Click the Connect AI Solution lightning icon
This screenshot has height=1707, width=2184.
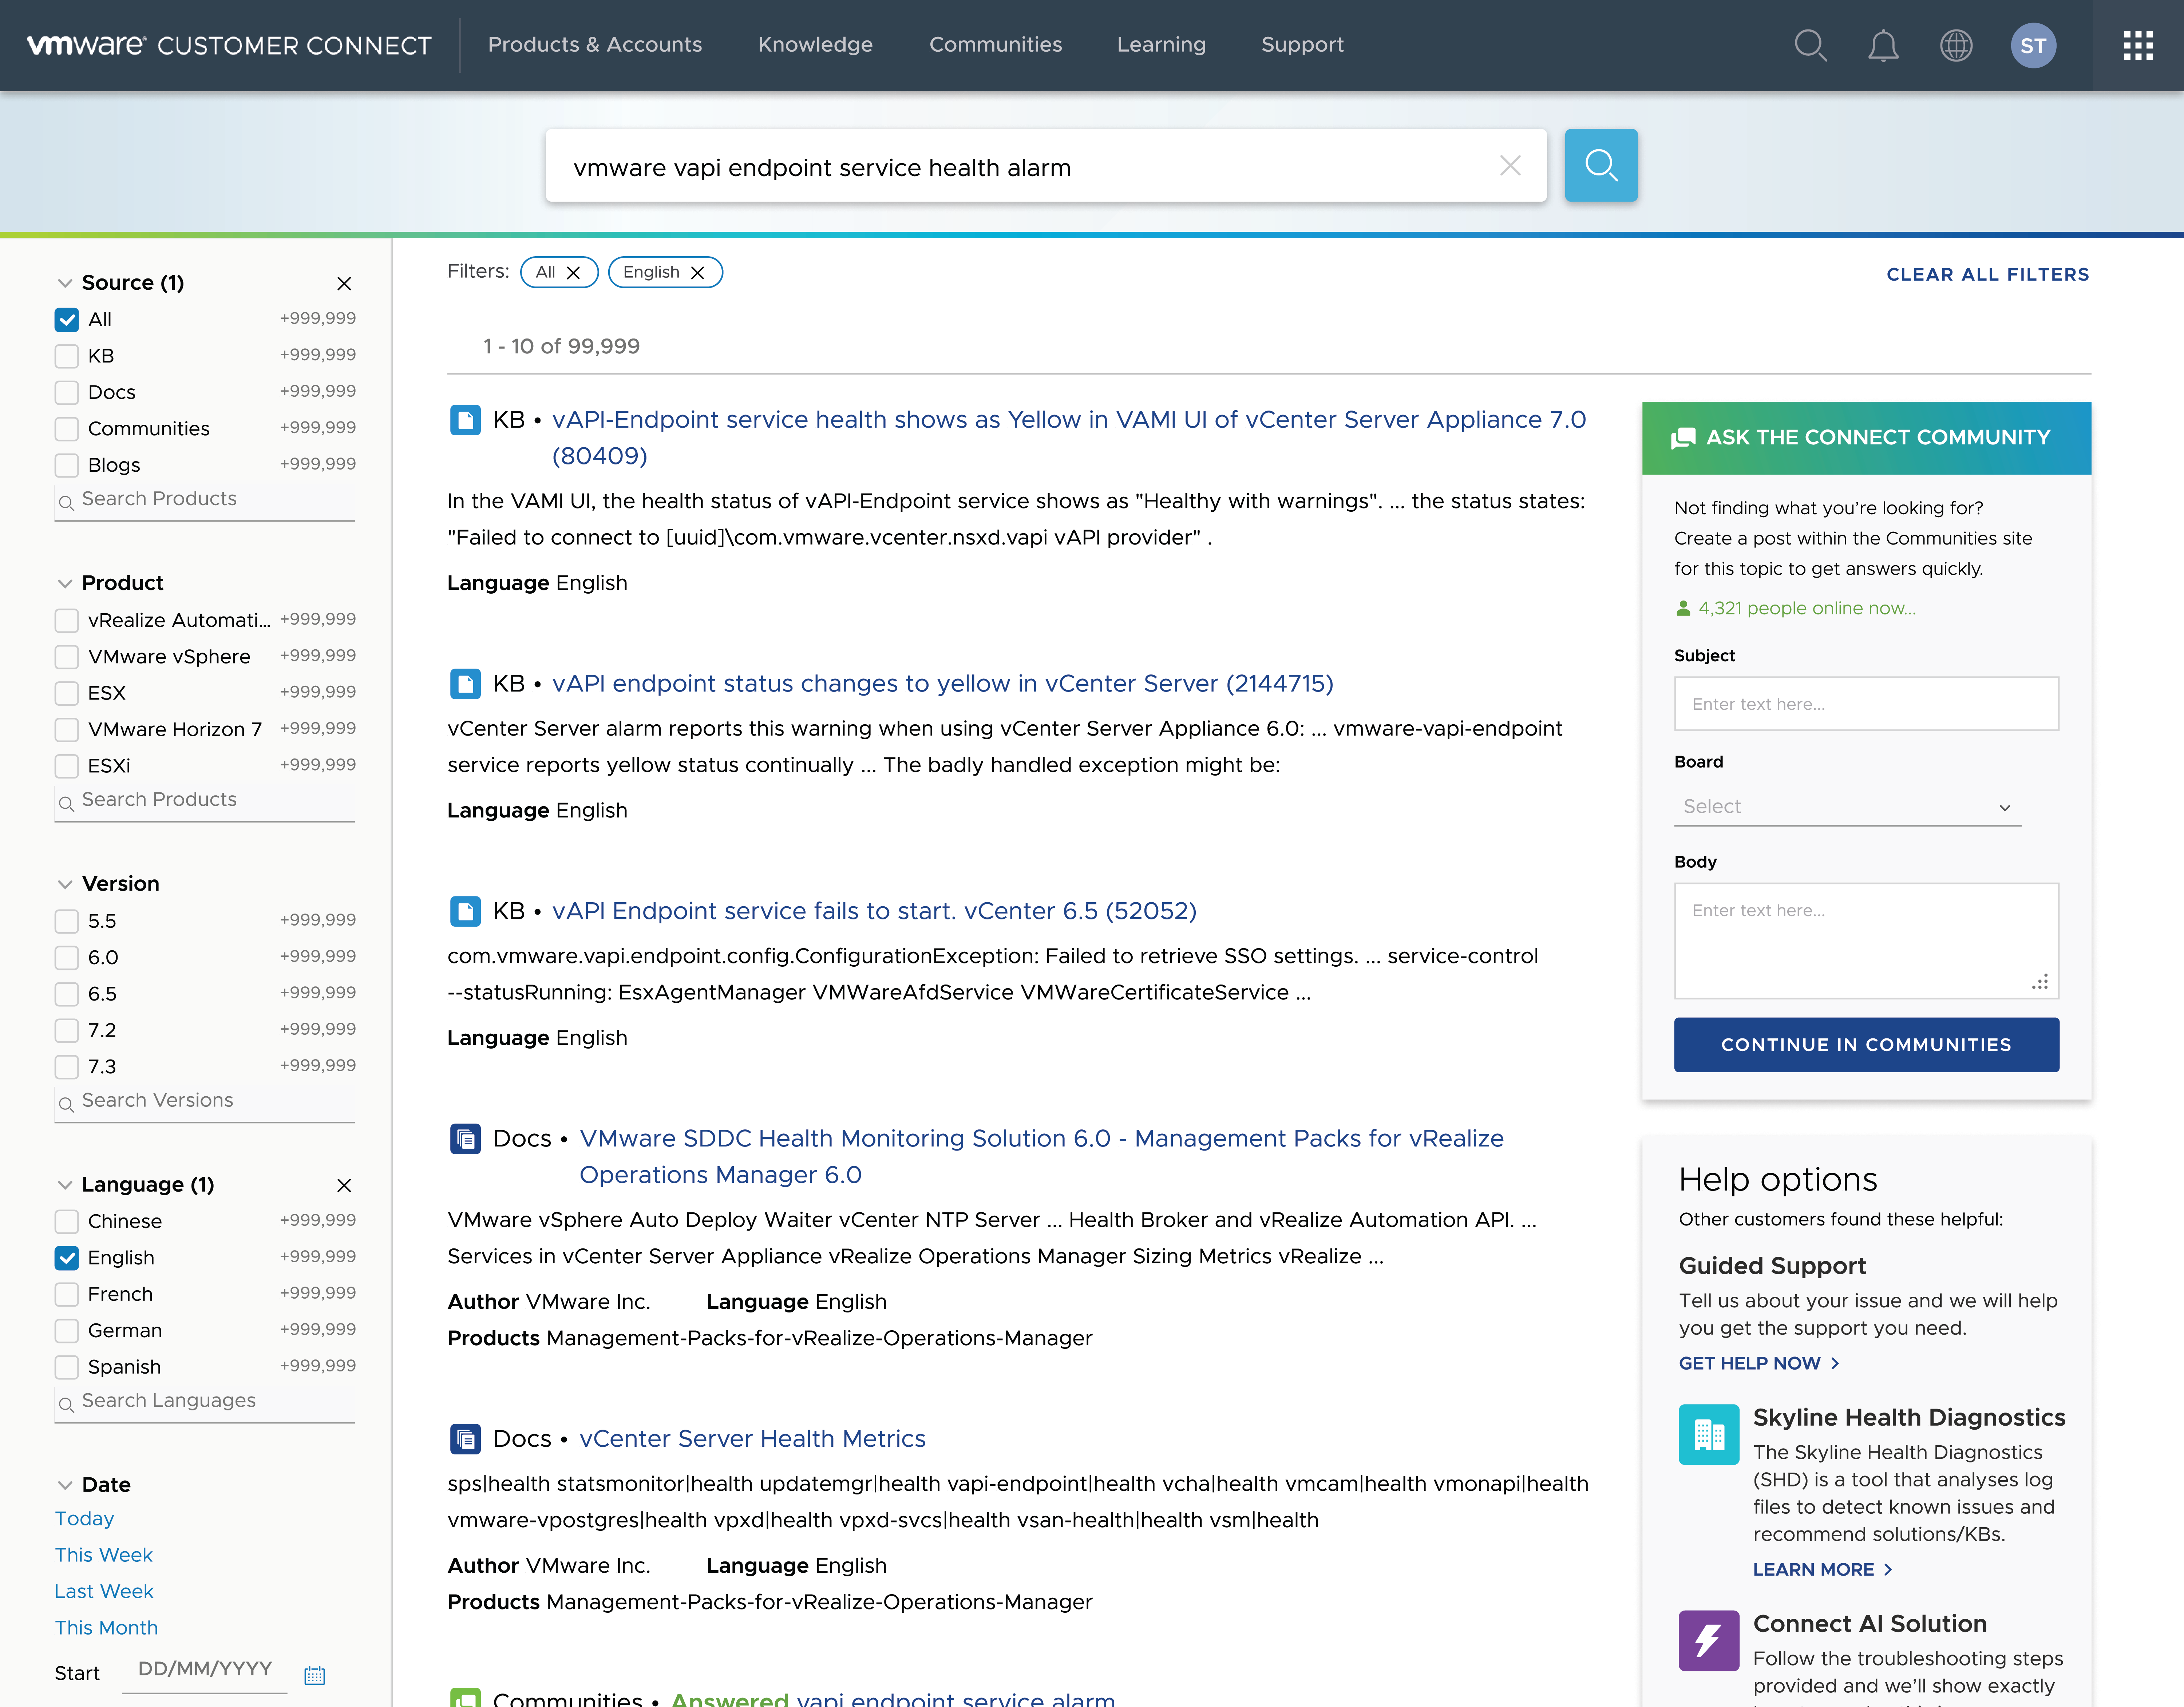pyautogui.click(x=1709, y=1641)
